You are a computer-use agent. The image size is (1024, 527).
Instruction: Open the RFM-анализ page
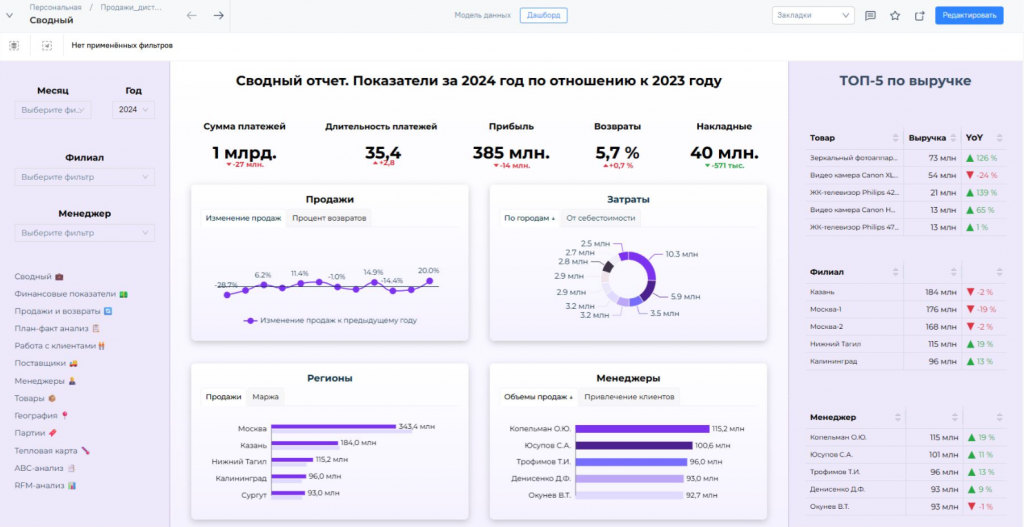pyautogui.click(x=45, y=486)
